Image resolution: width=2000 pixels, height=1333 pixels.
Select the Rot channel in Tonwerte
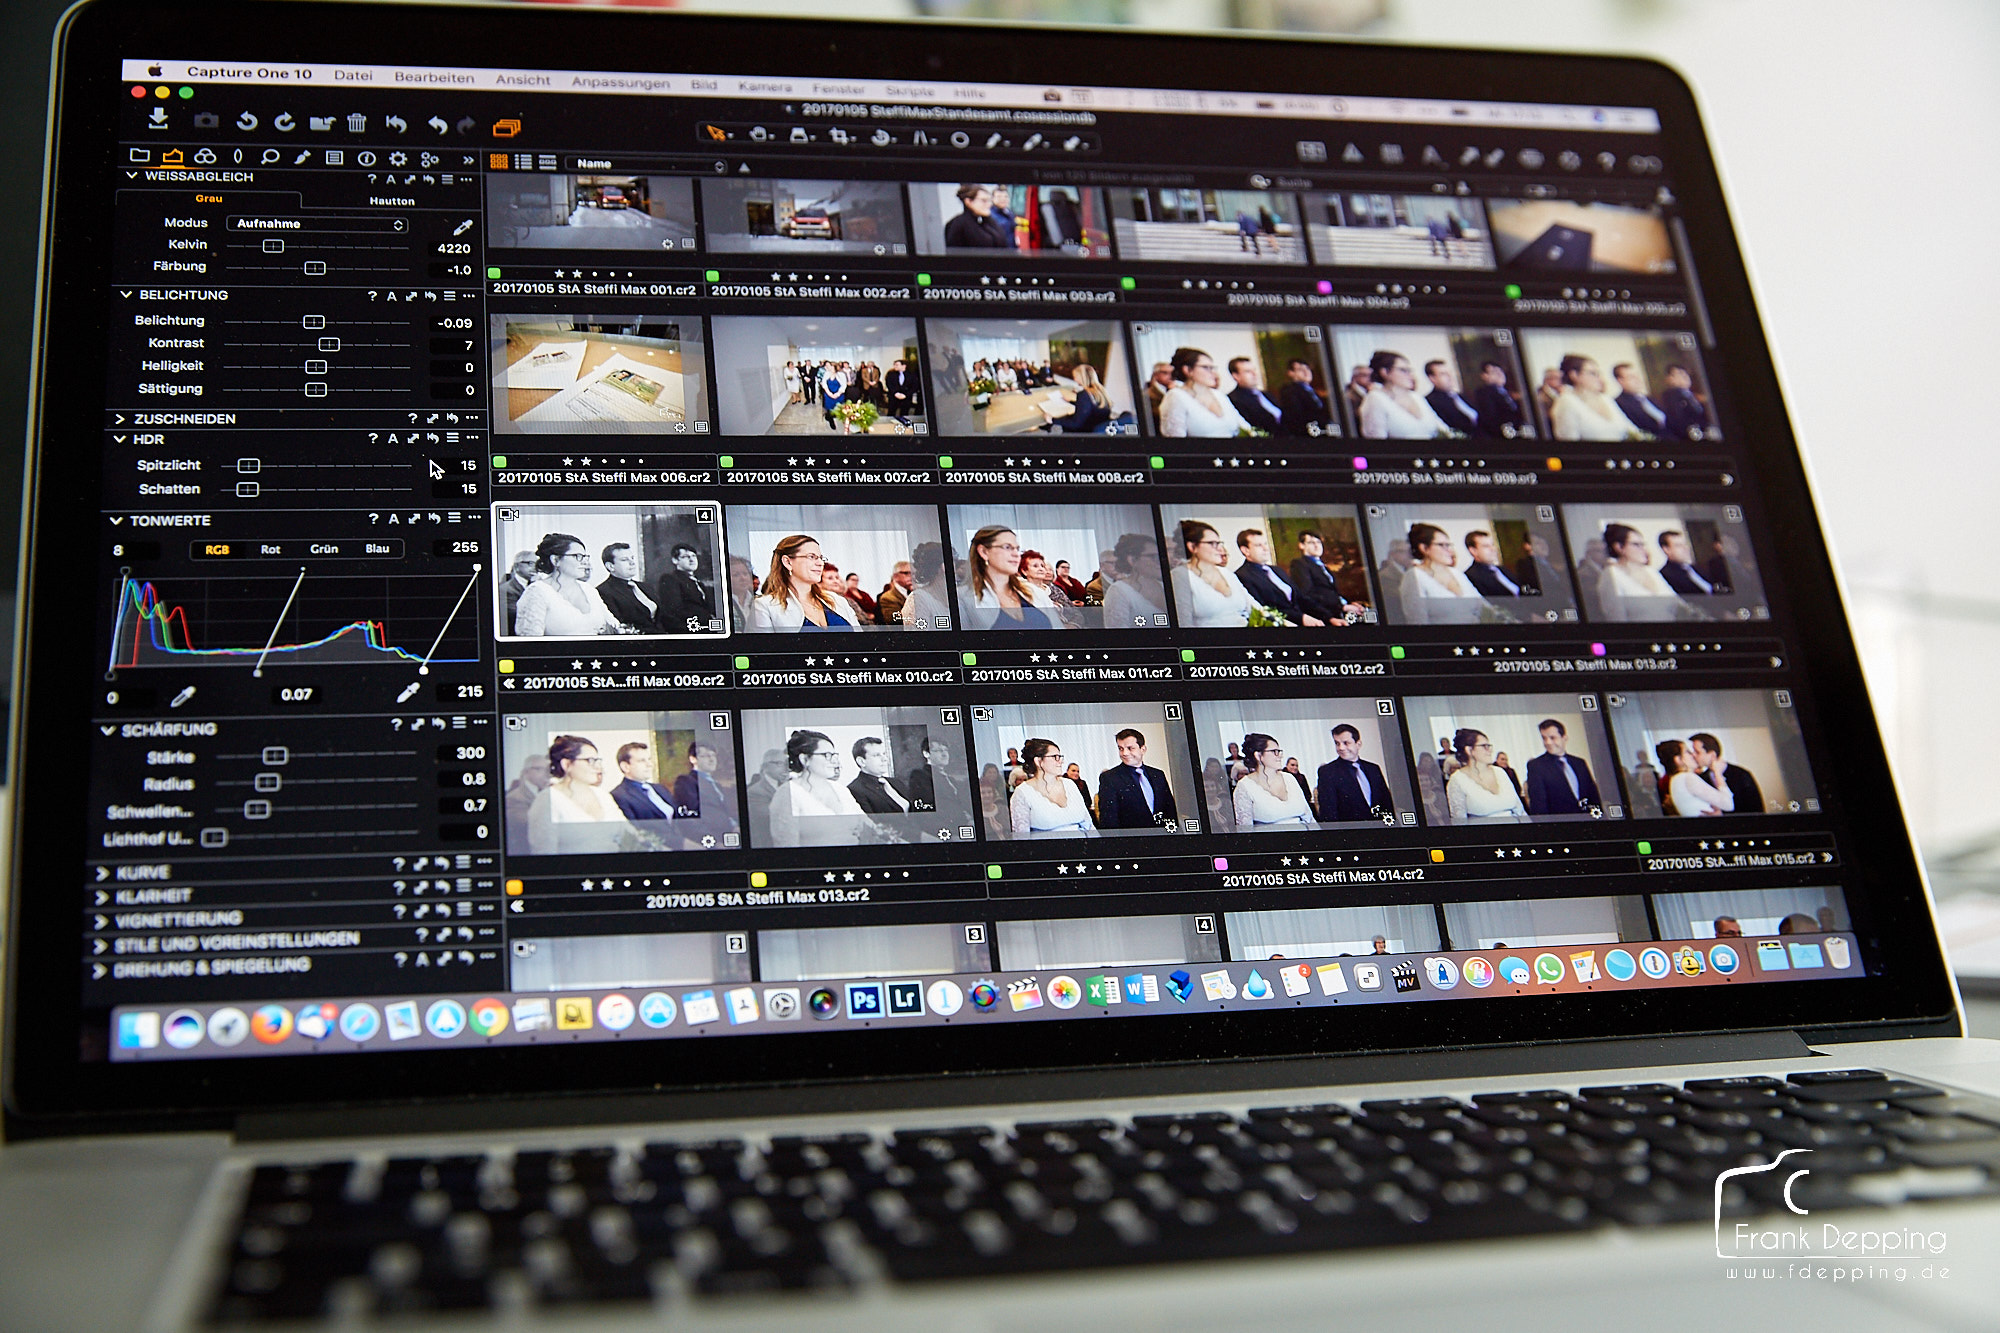coord(270,549)
